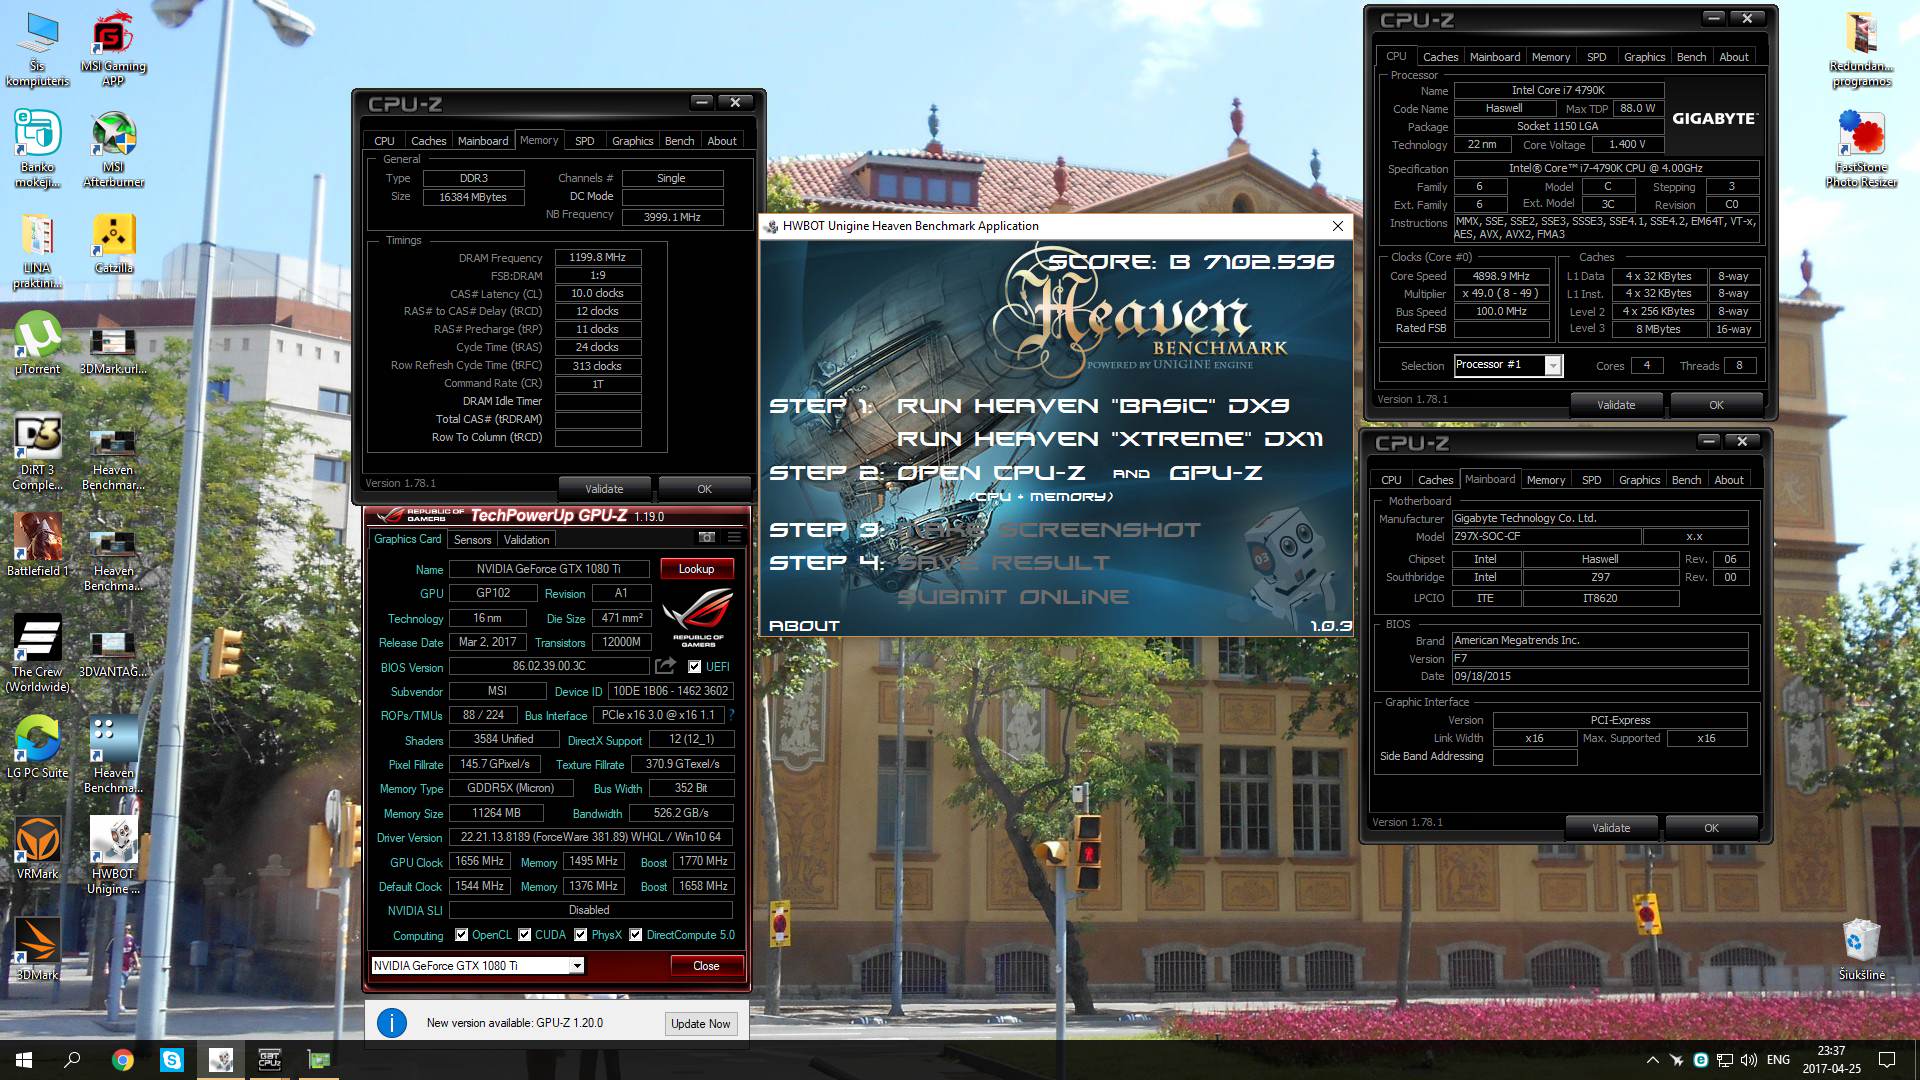Open VRMark desktop shortcut
The image size is (1920, 1080).
click(x=37, y=849)
